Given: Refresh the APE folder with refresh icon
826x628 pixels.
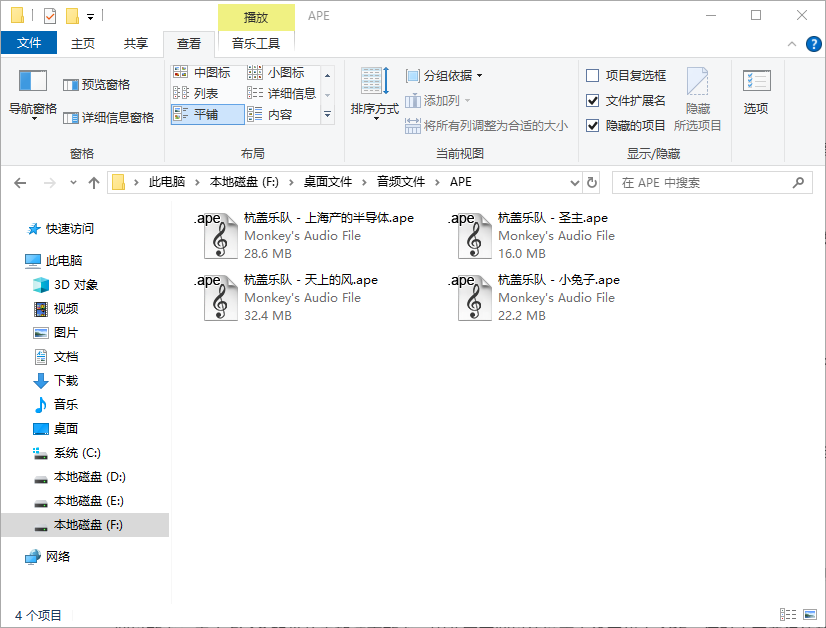Looking at the screenshot, I should tap(593, 182).
